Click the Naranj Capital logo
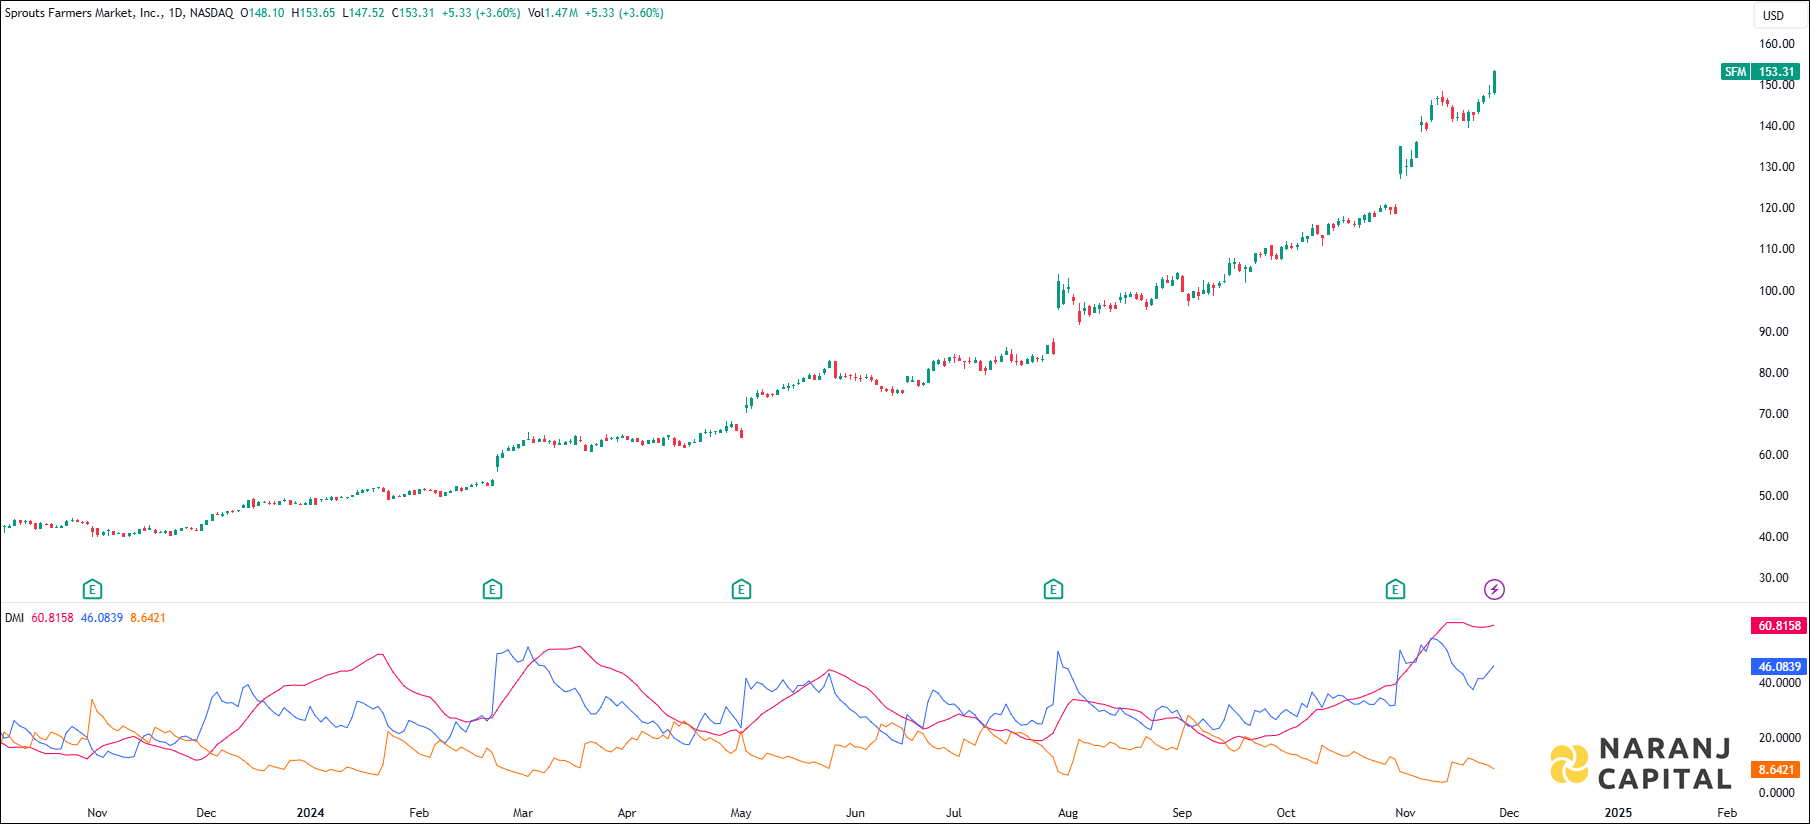The image size is (1810, 824). (1641, 764)
